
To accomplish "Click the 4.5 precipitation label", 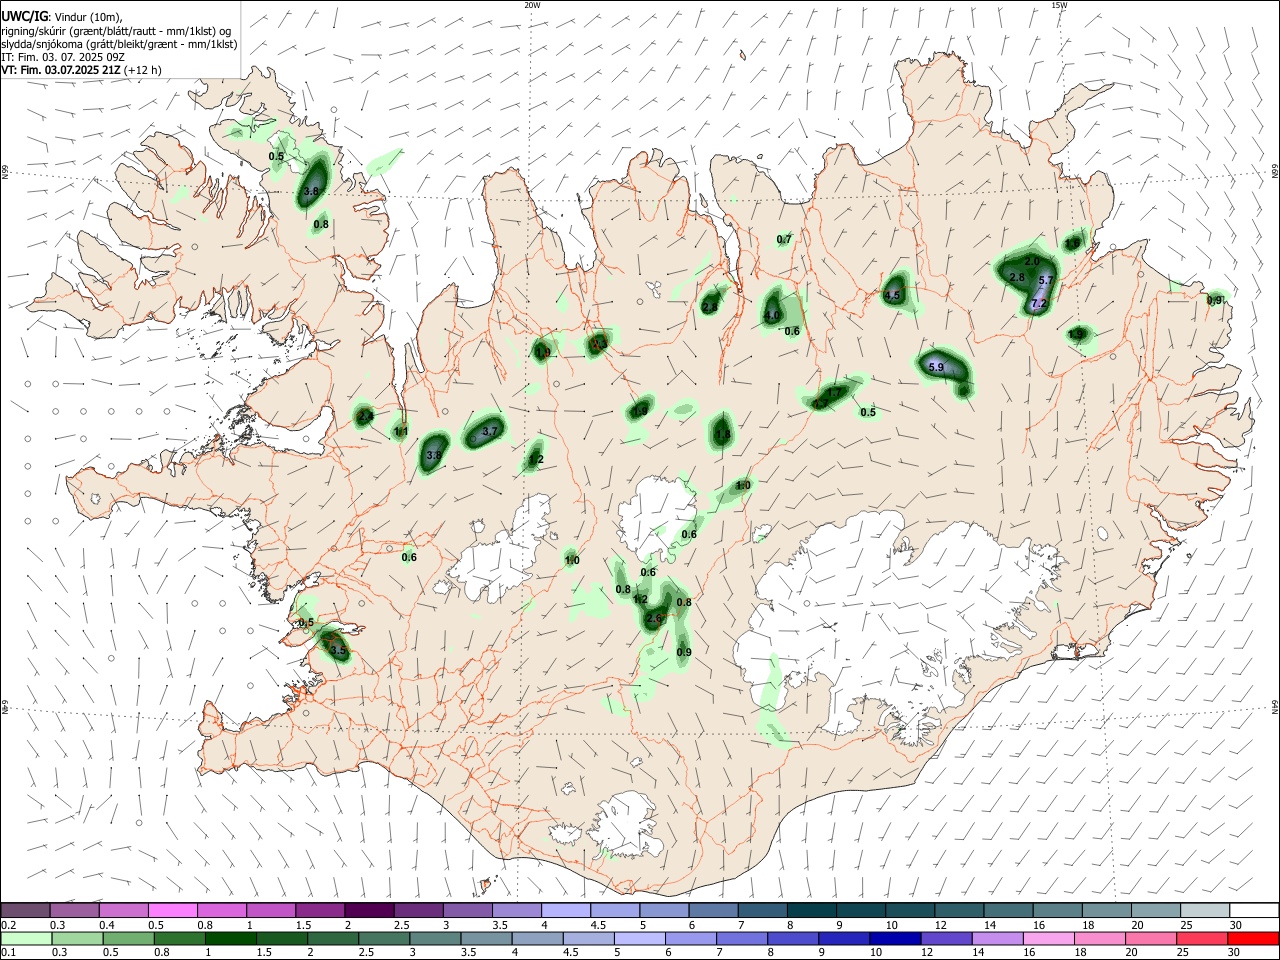I will point(892,295).
